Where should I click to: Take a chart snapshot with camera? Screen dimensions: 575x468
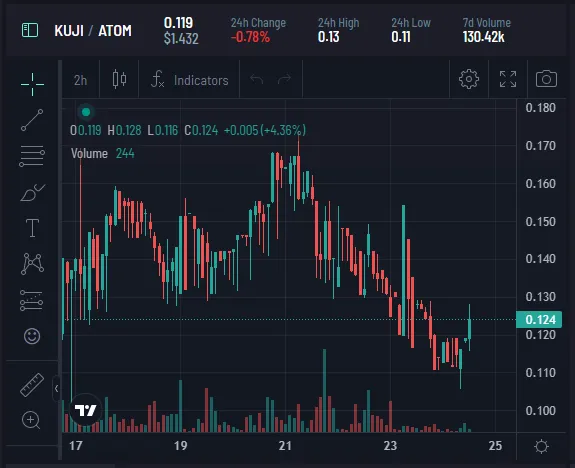pos(546,79)
